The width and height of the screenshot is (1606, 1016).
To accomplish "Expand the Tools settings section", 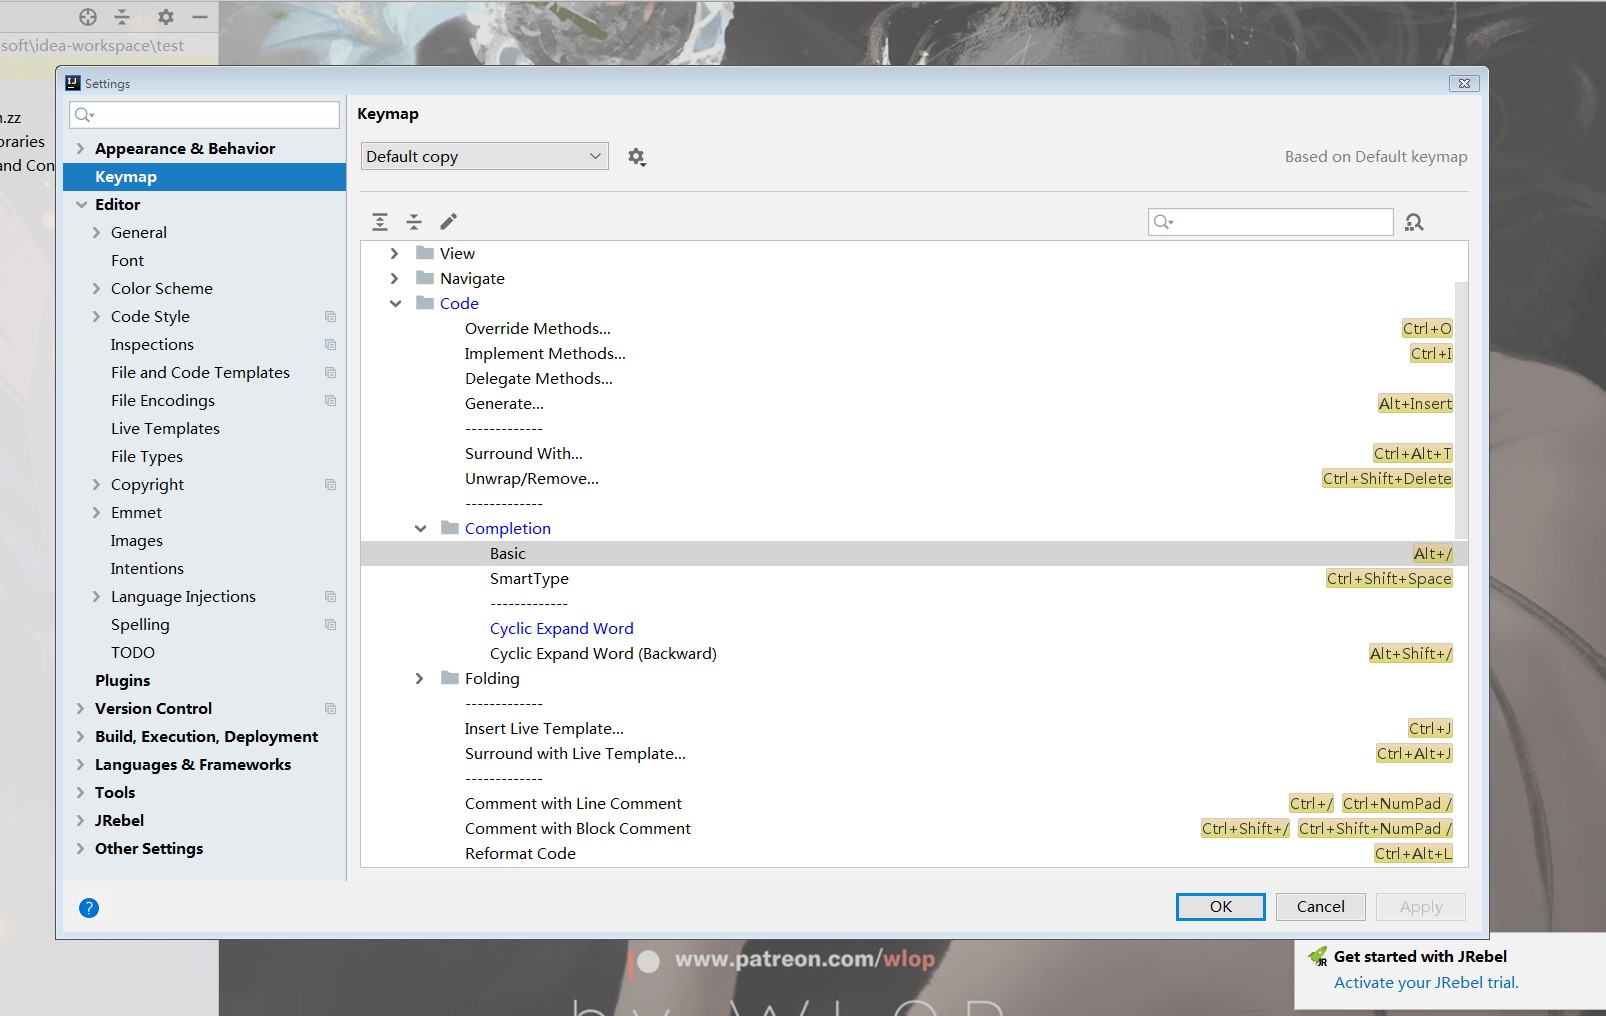I will click(x=80, y=793).
